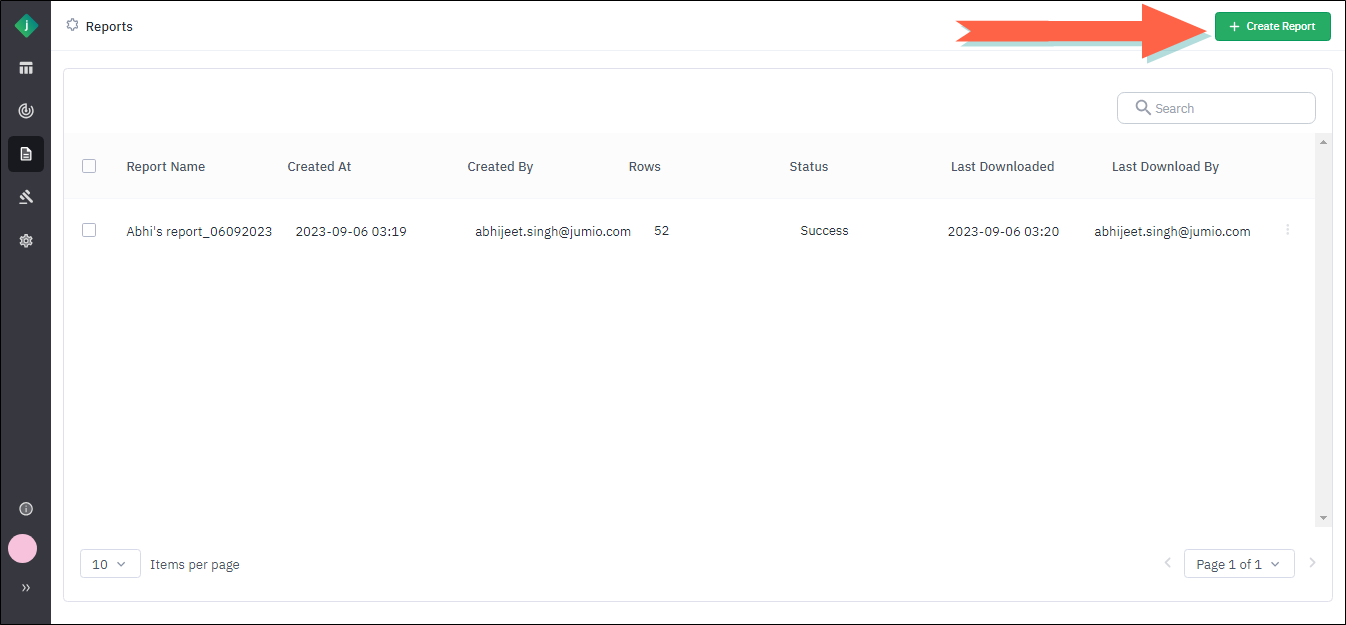Click the Report Name column header
The width and height of the screenshot is (1346, 625).
[x=166, y=167]
